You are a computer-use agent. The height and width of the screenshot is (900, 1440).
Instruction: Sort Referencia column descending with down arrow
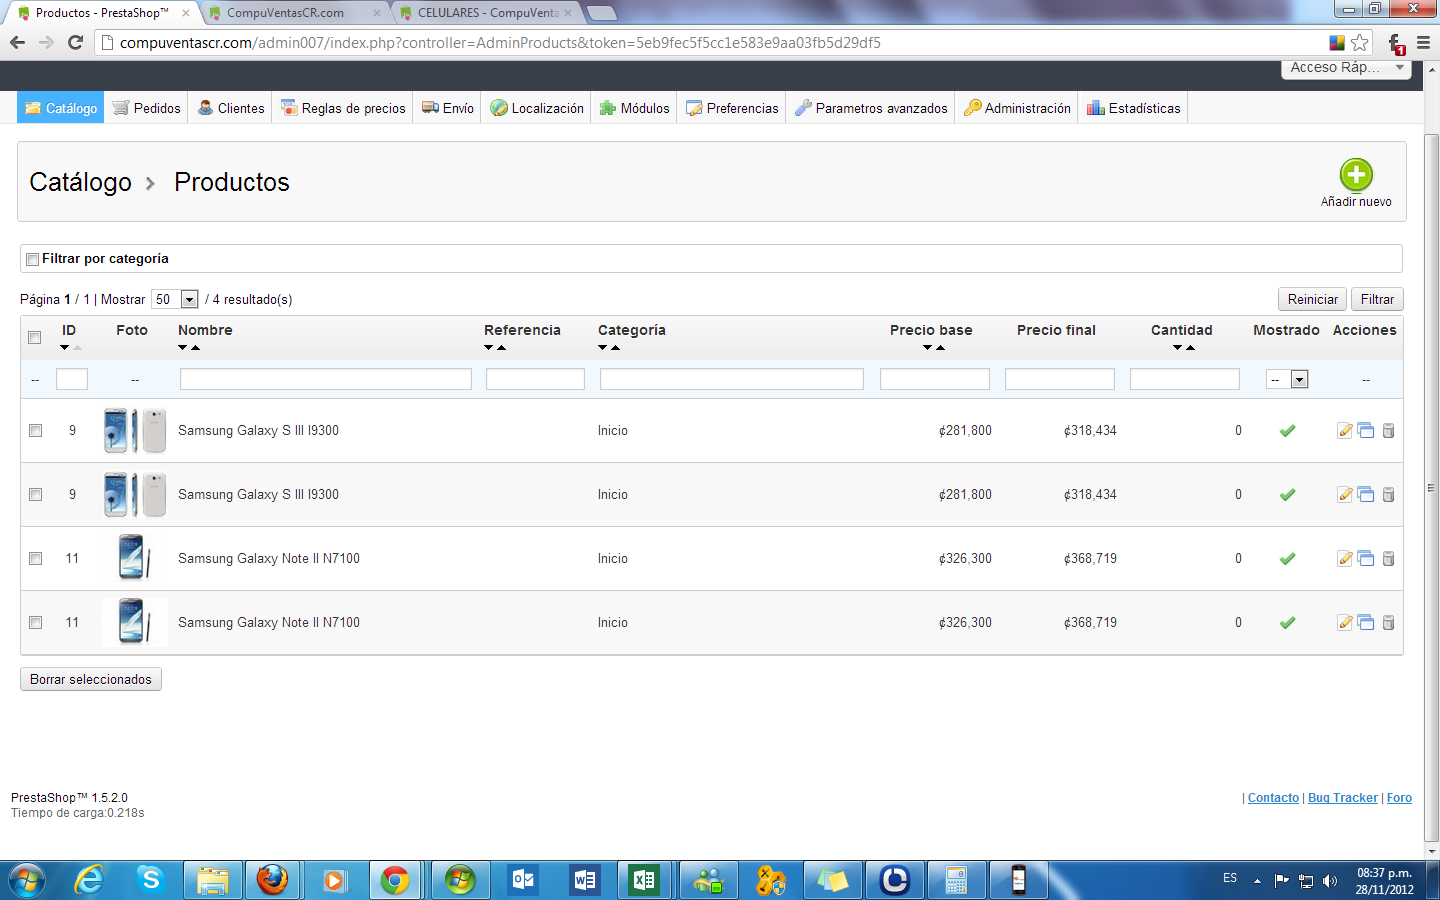pyautogui.click(x=488, y=348)
